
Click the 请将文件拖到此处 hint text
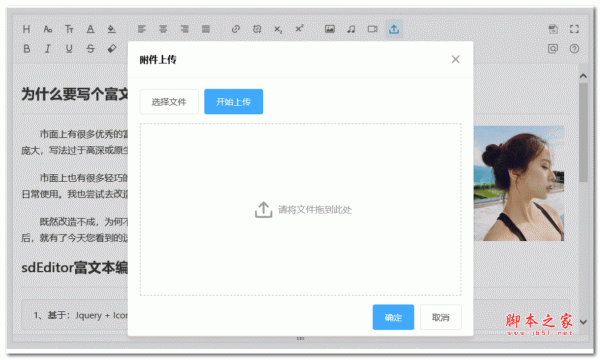point(315,210)
